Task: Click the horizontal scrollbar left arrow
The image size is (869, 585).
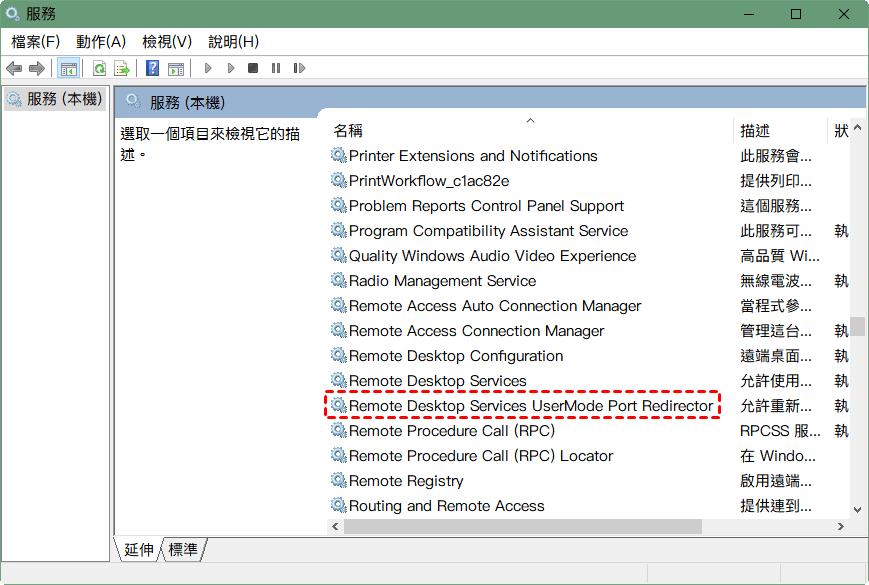Action: coord(335,526)
